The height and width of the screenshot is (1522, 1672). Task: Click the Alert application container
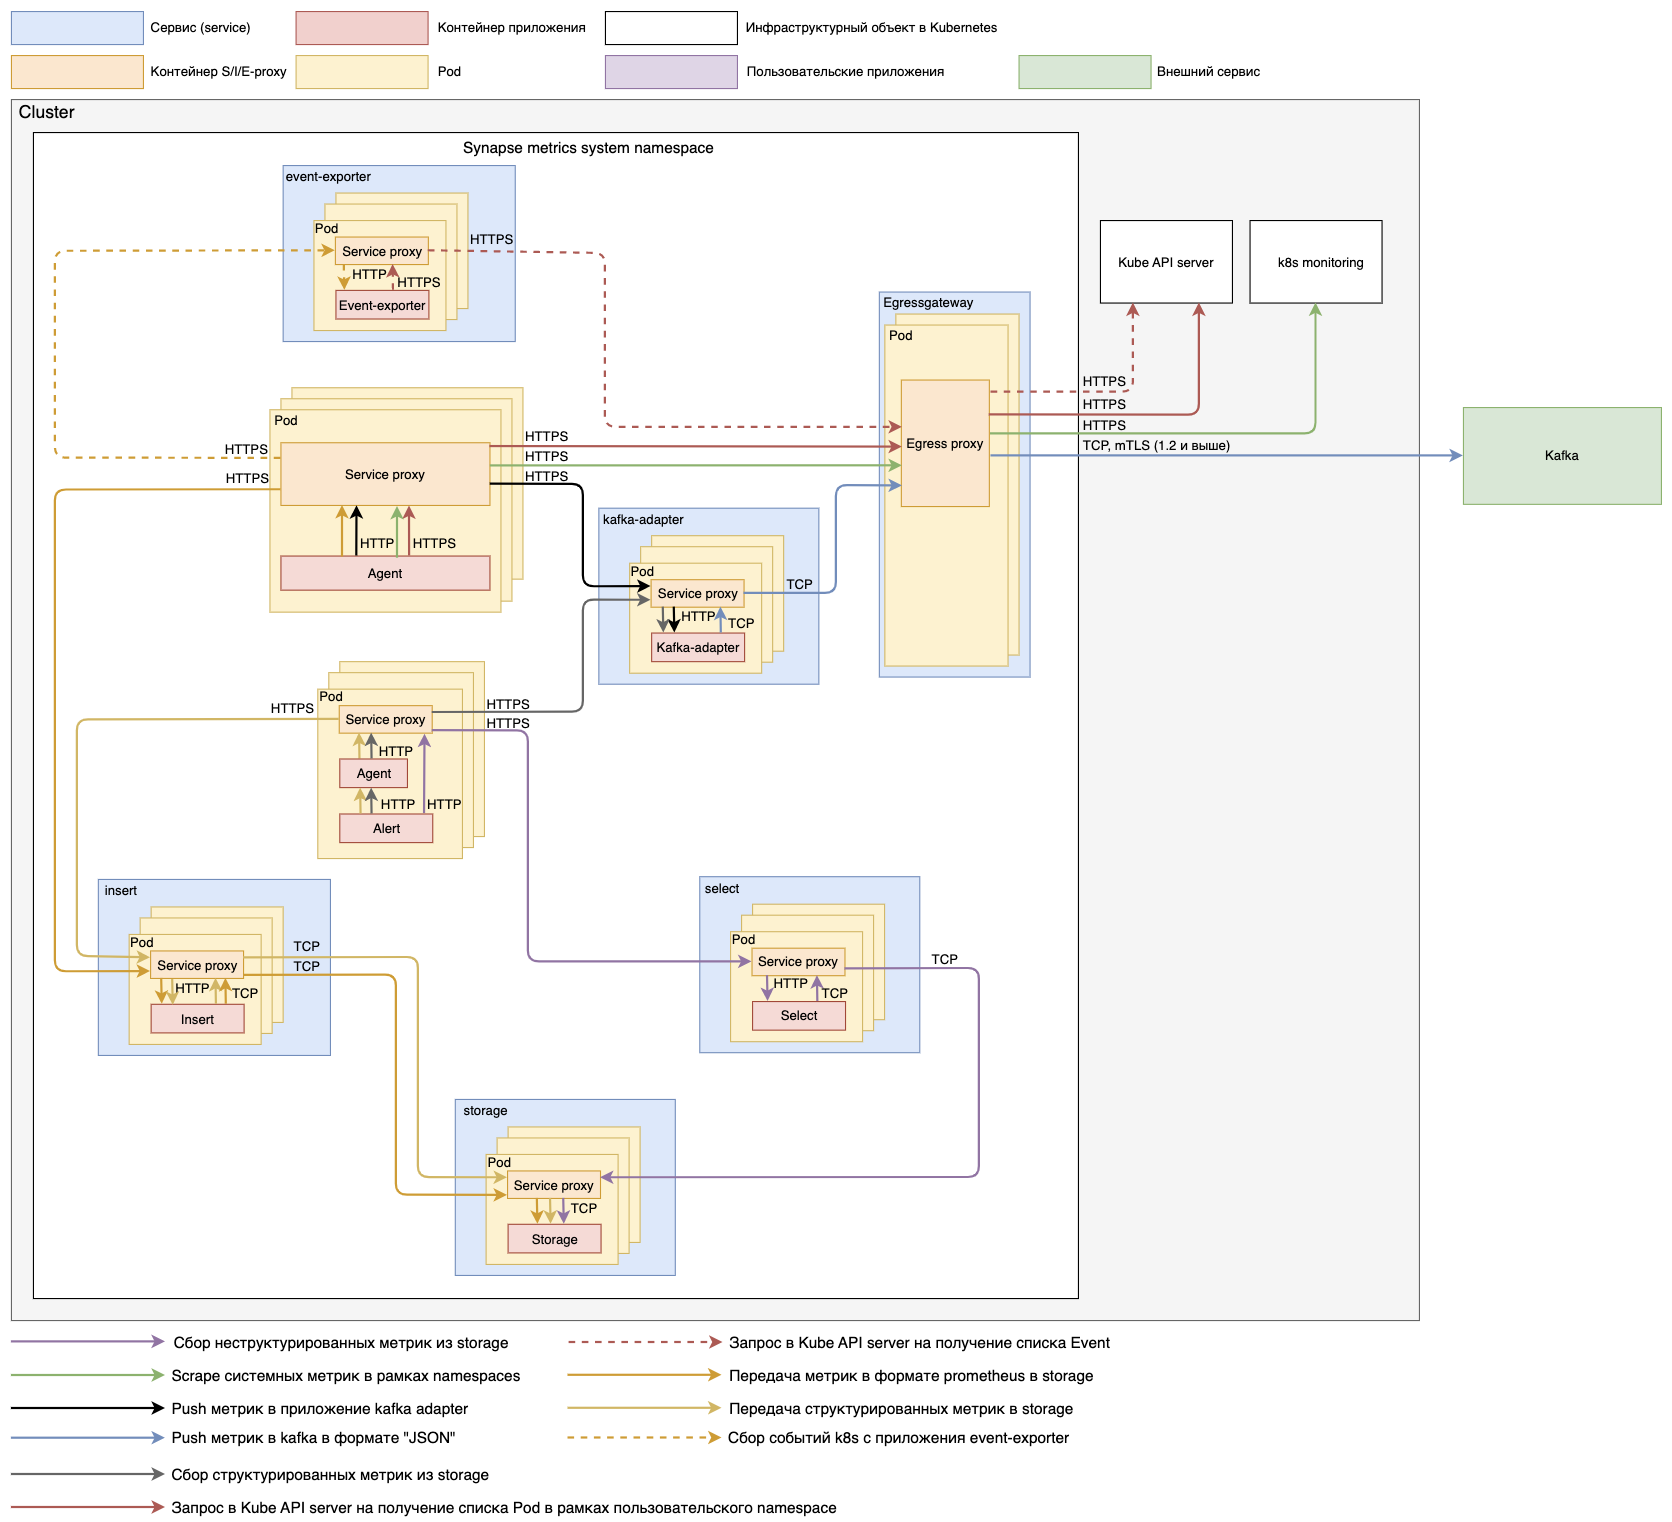click(x=386, y=828)
